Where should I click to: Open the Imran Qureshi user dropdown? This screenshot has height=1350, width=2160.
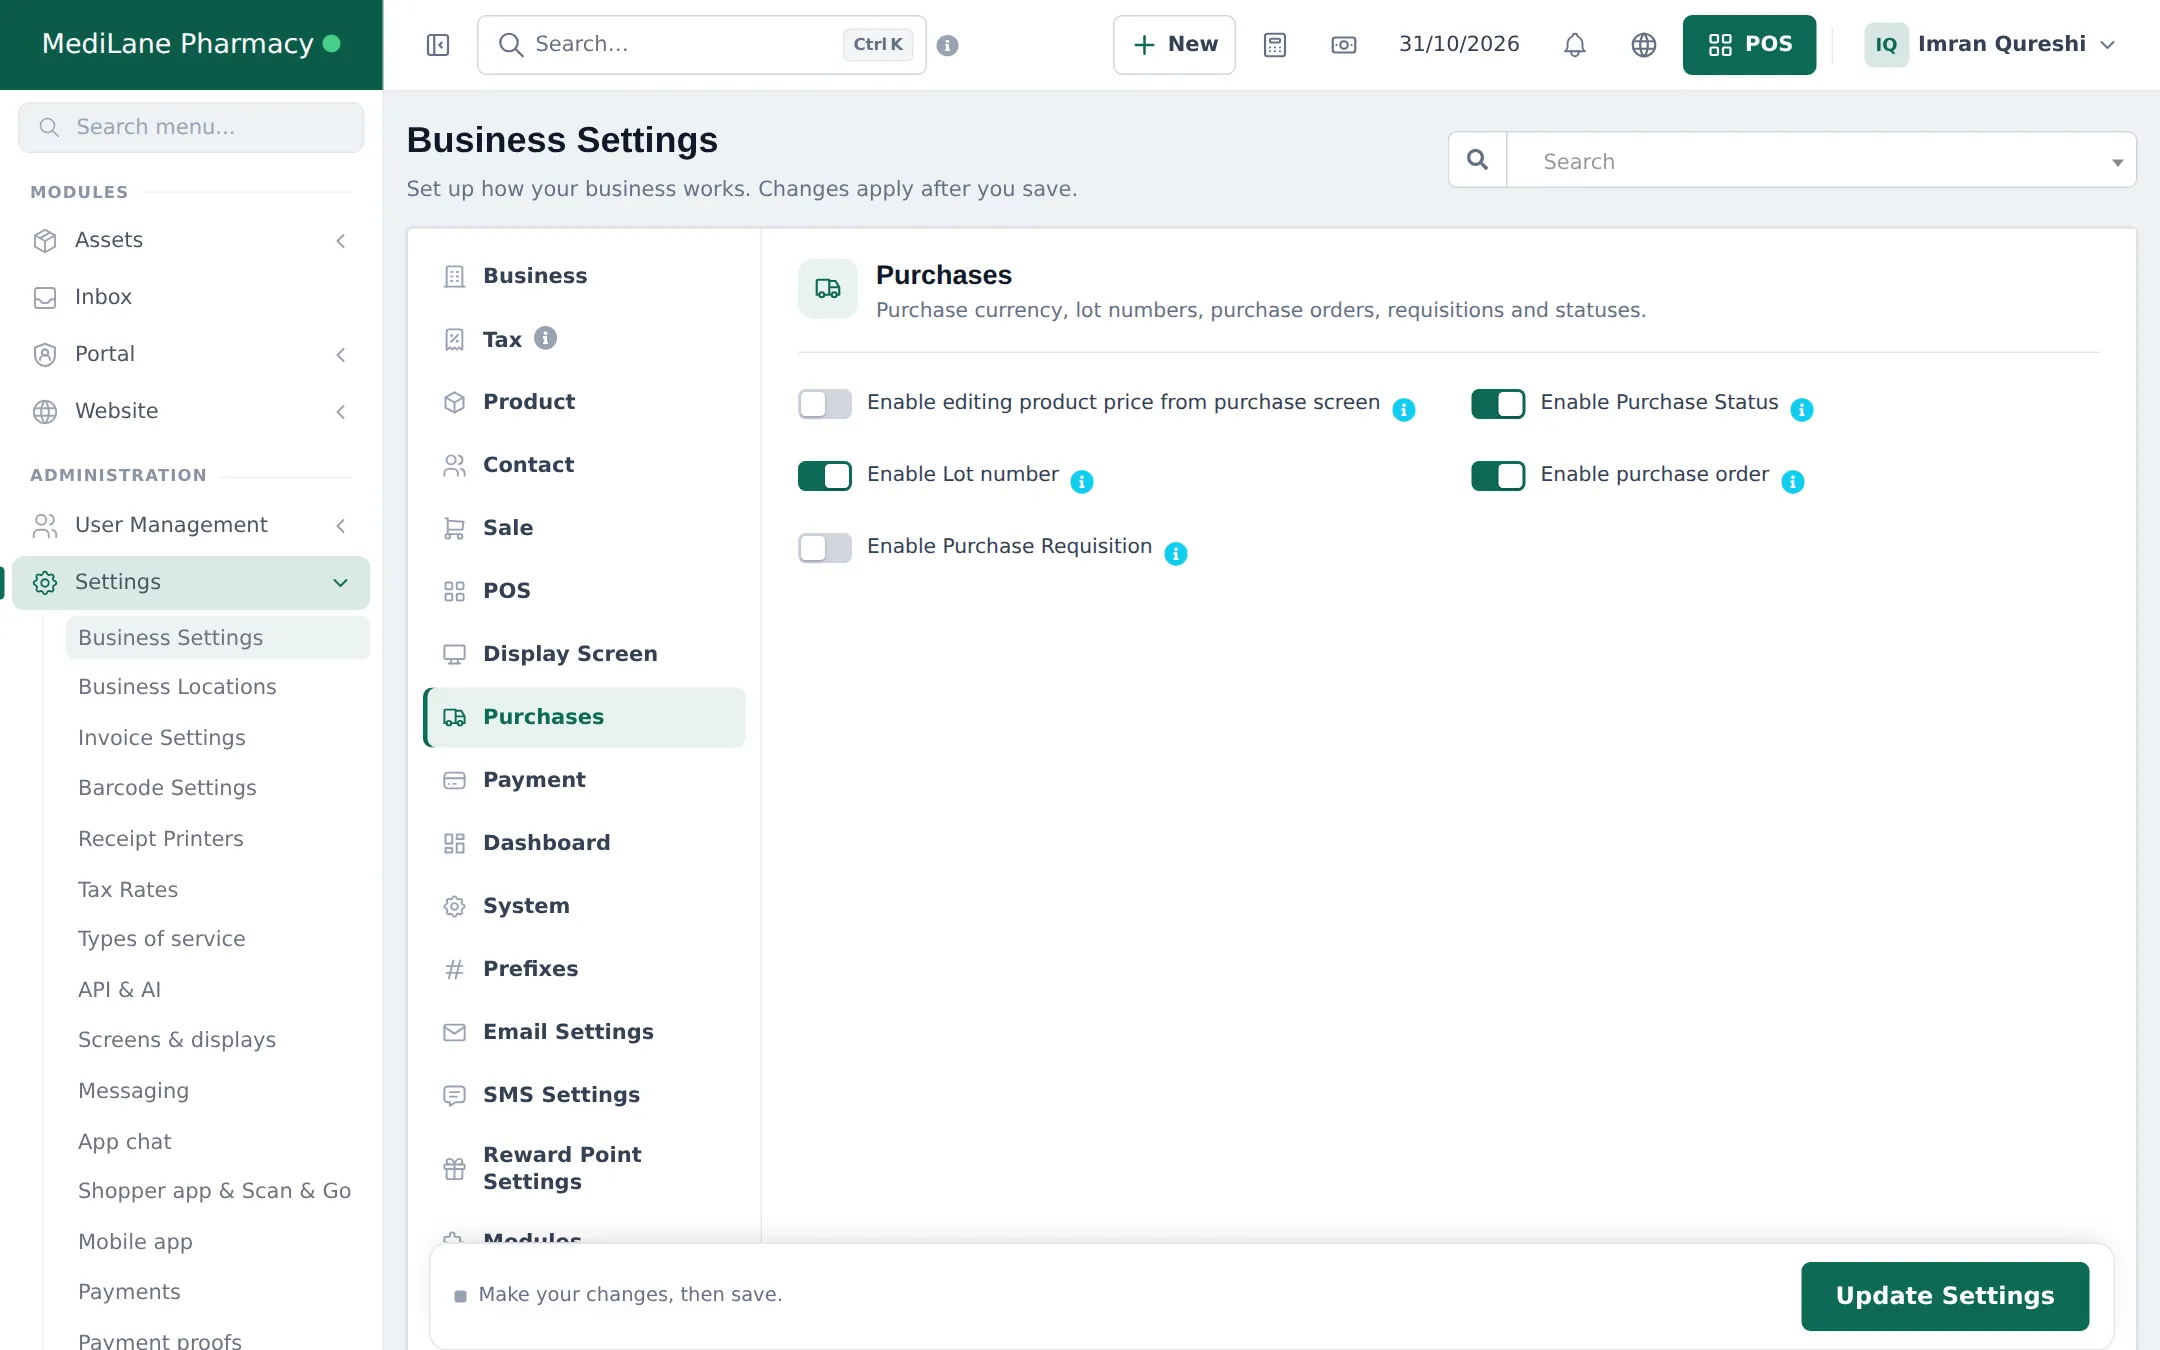click(1991, 45)
